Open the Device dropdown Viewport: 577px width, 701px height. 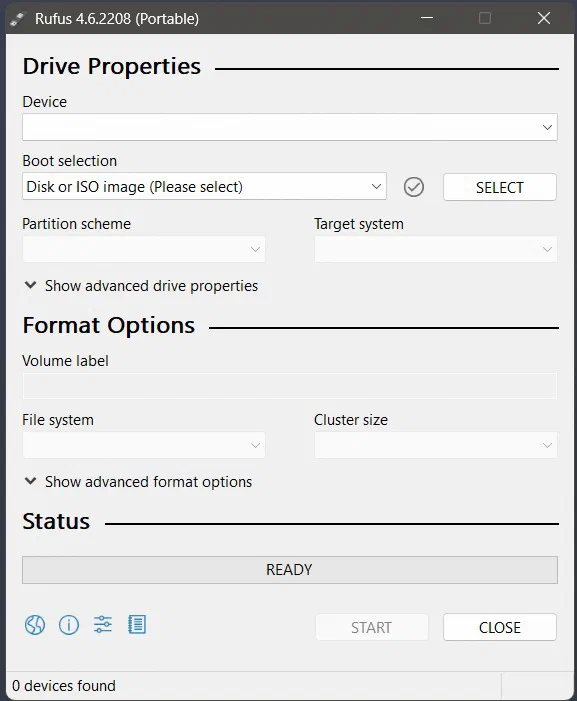pyautogui.click(x=290, y=127)
